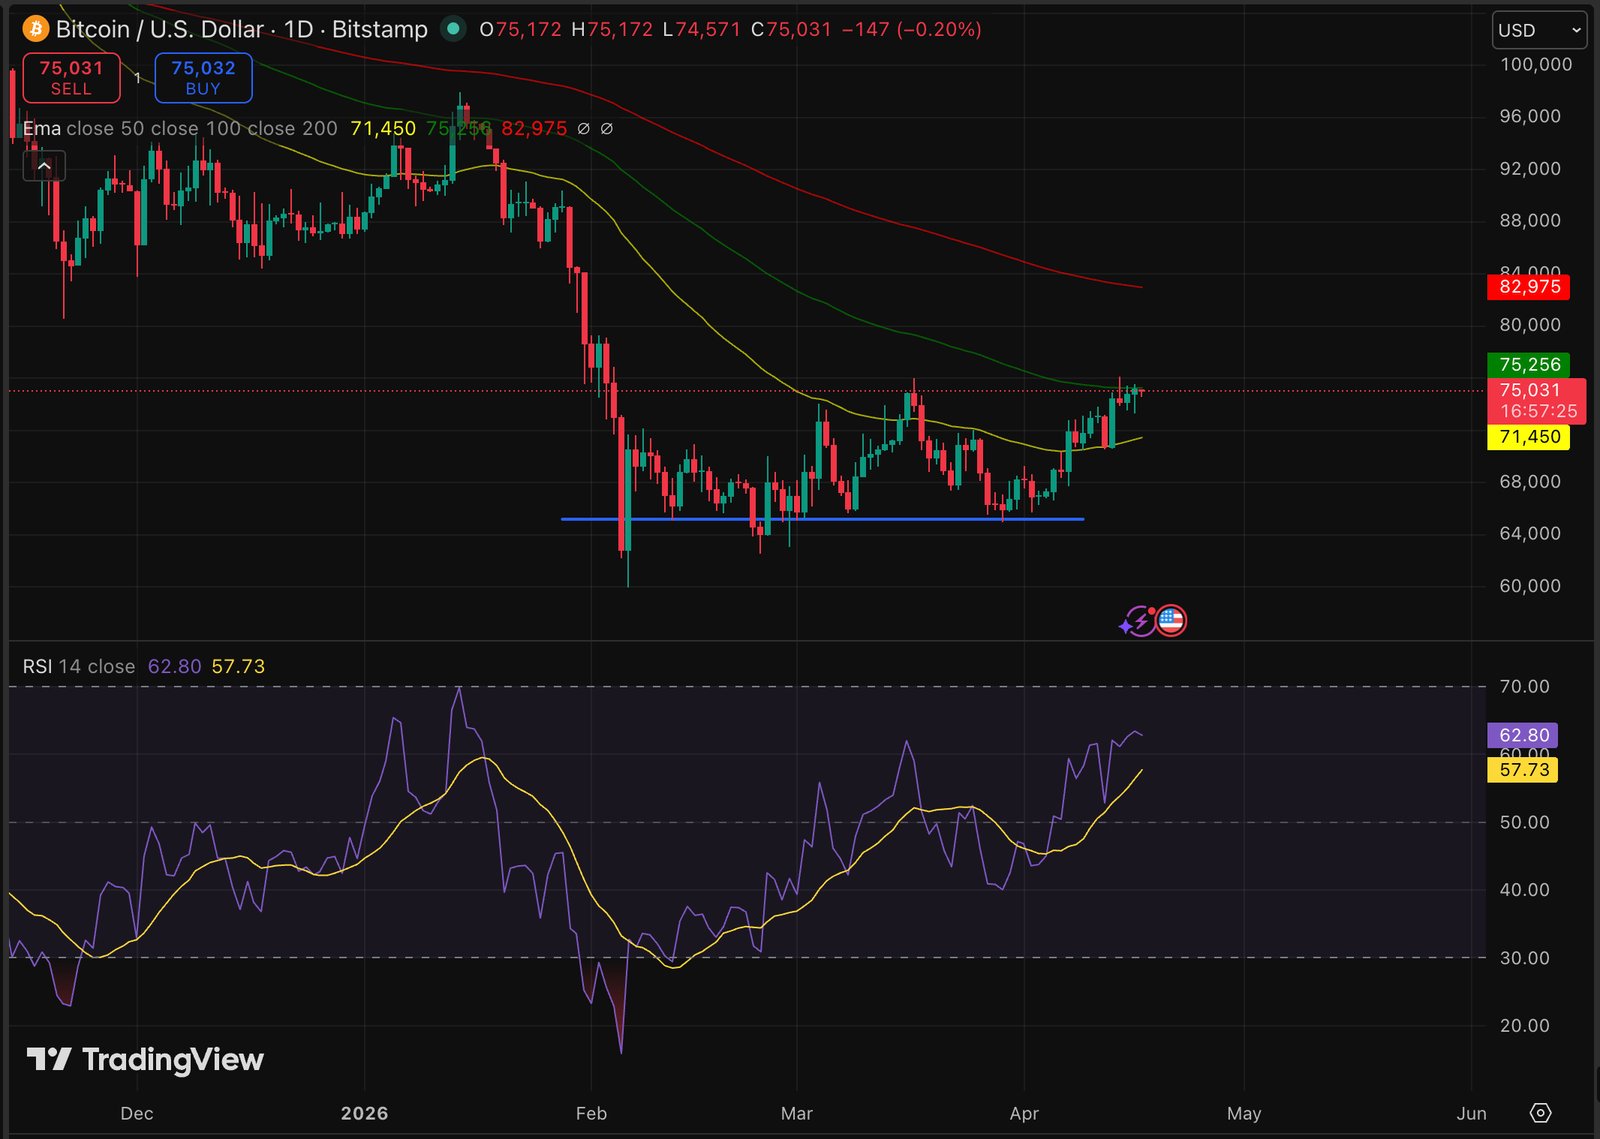Click the Bitstamp exchange label
Screen dimensions: 1600x1139
click(x=380, y=30)
